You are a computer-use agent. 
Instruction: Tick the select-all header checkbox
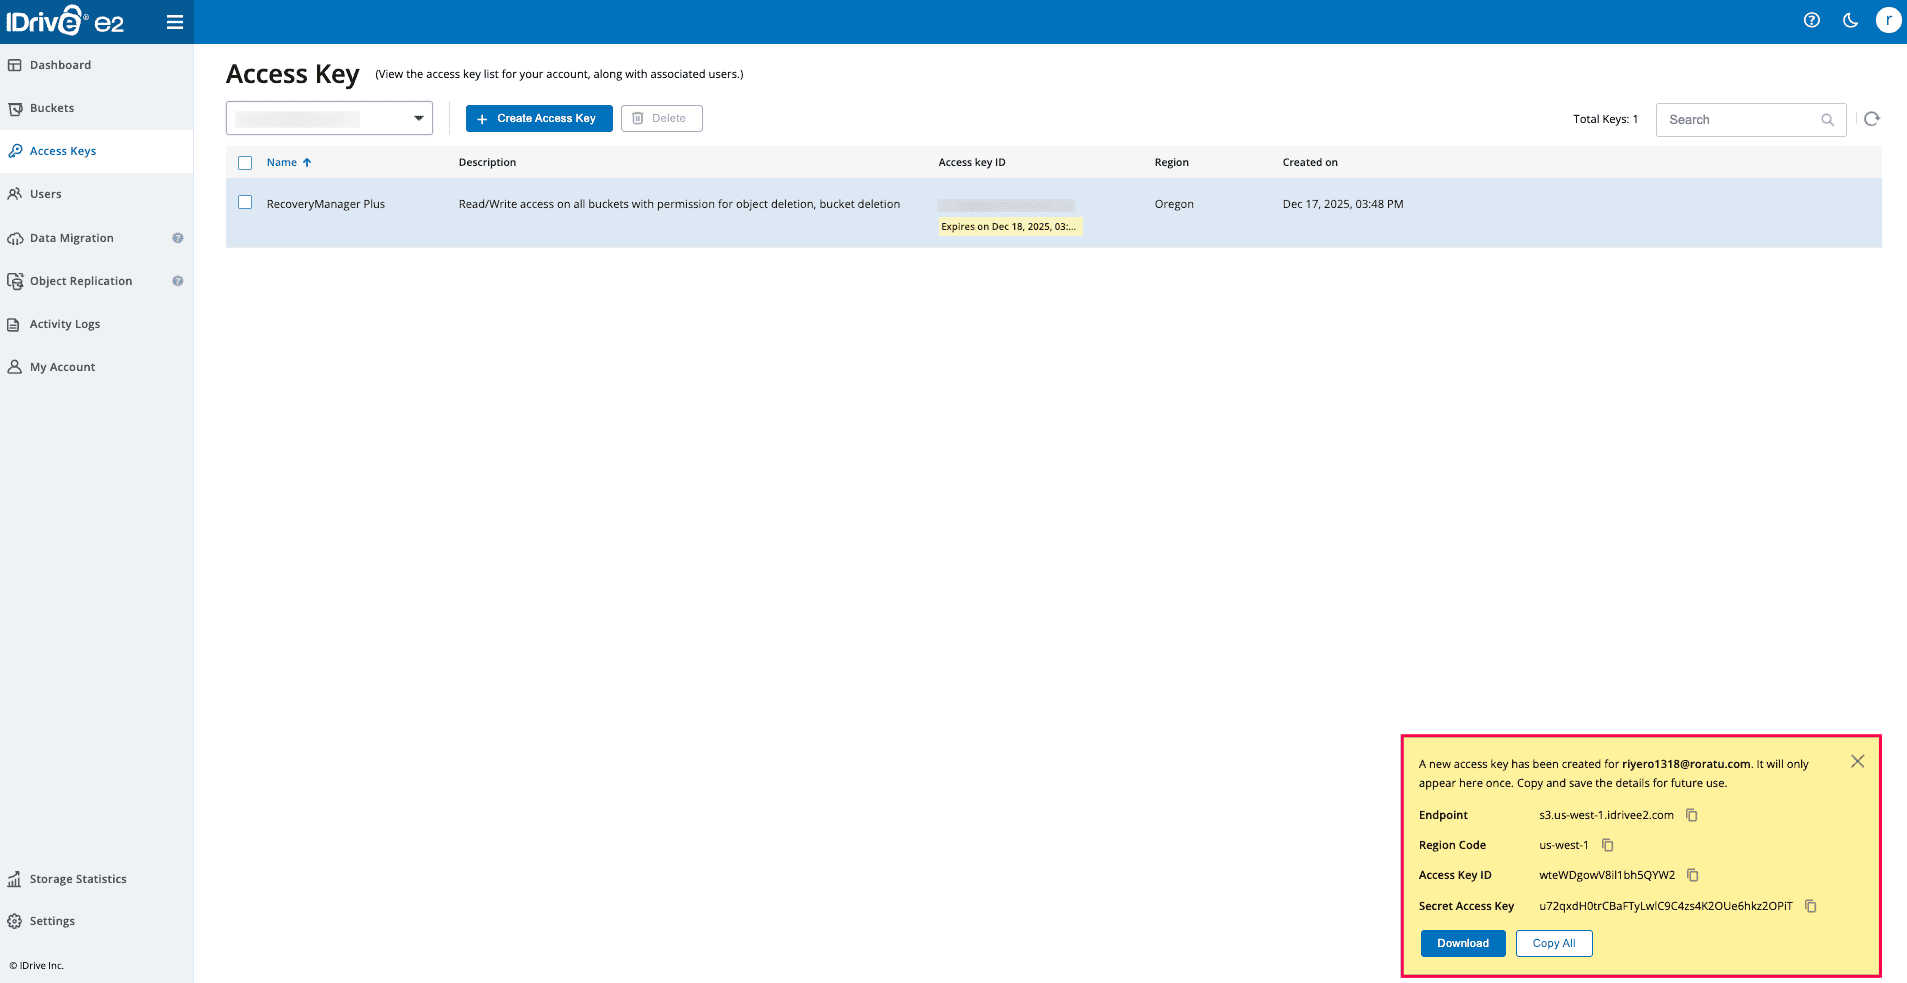pyautogui.click(x=245, y=163)
